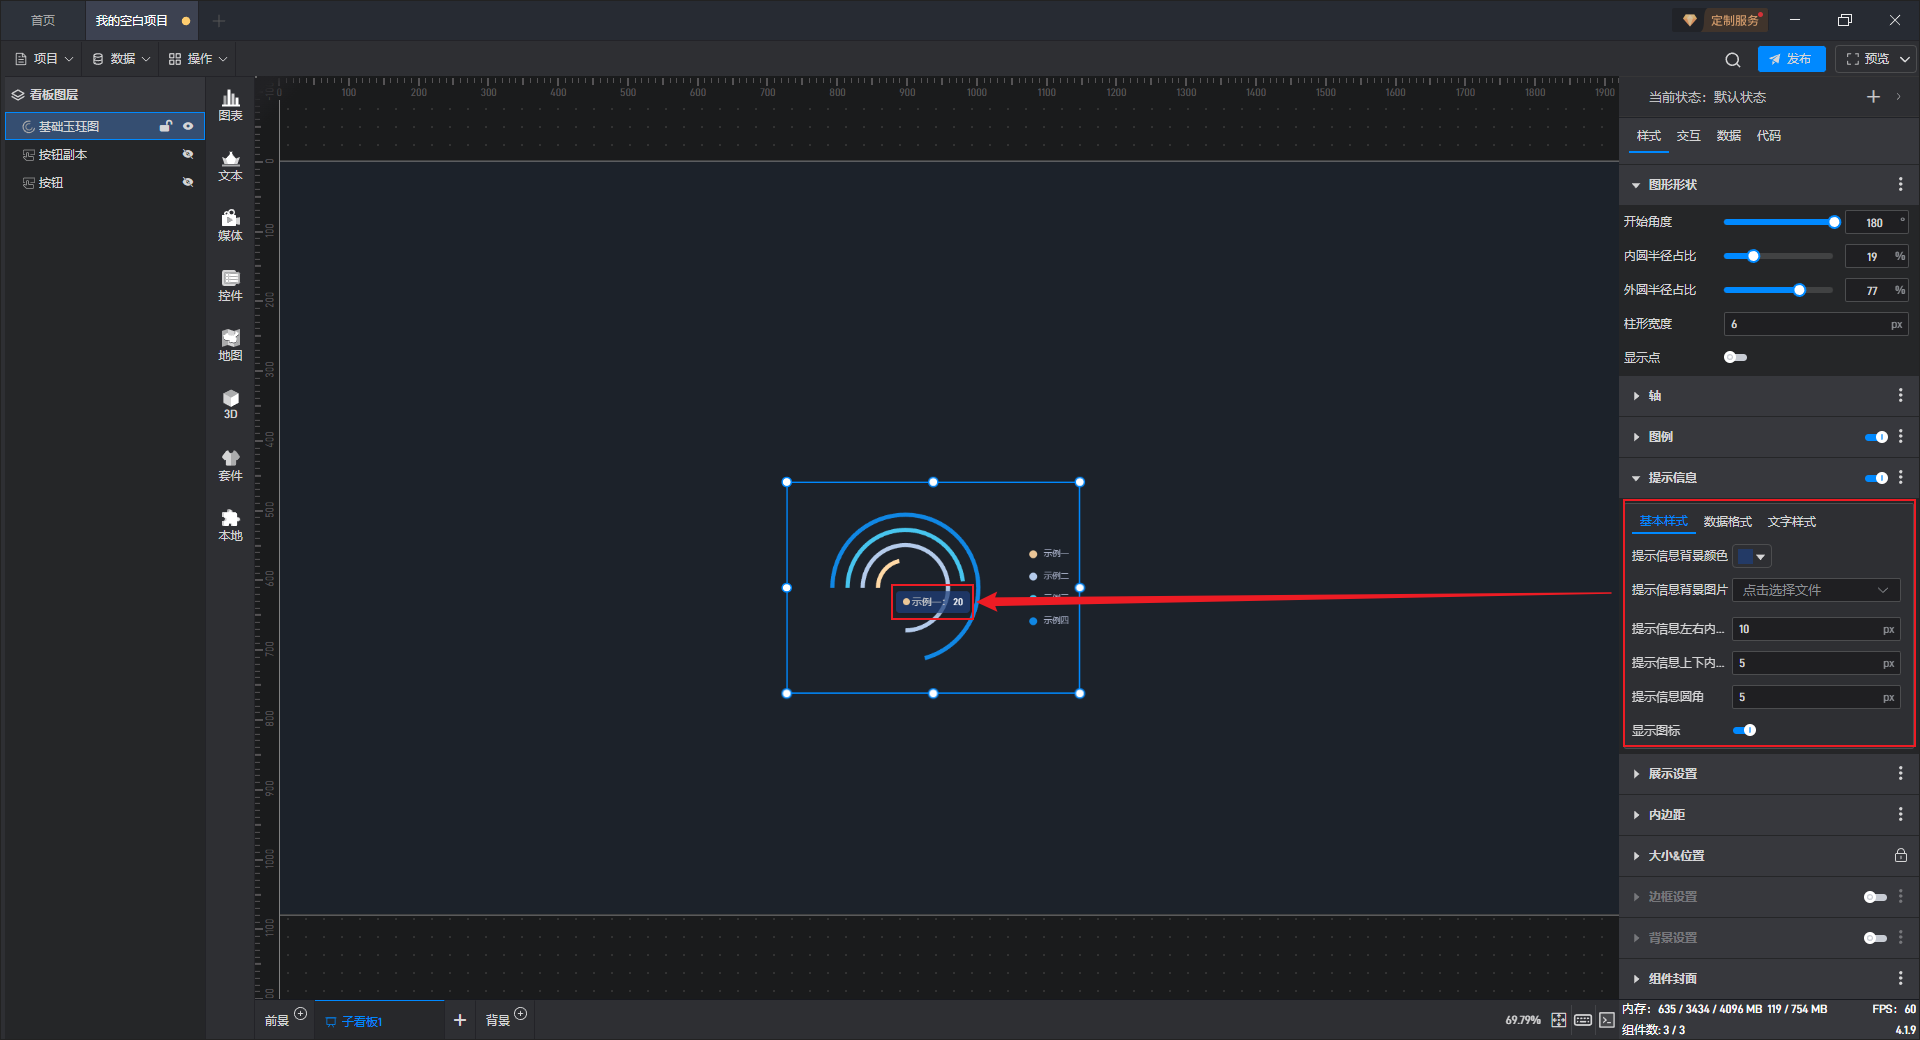Open 提示信息背景图片 file selector dropdown

pyautogui.click(x=1816, y=590)
